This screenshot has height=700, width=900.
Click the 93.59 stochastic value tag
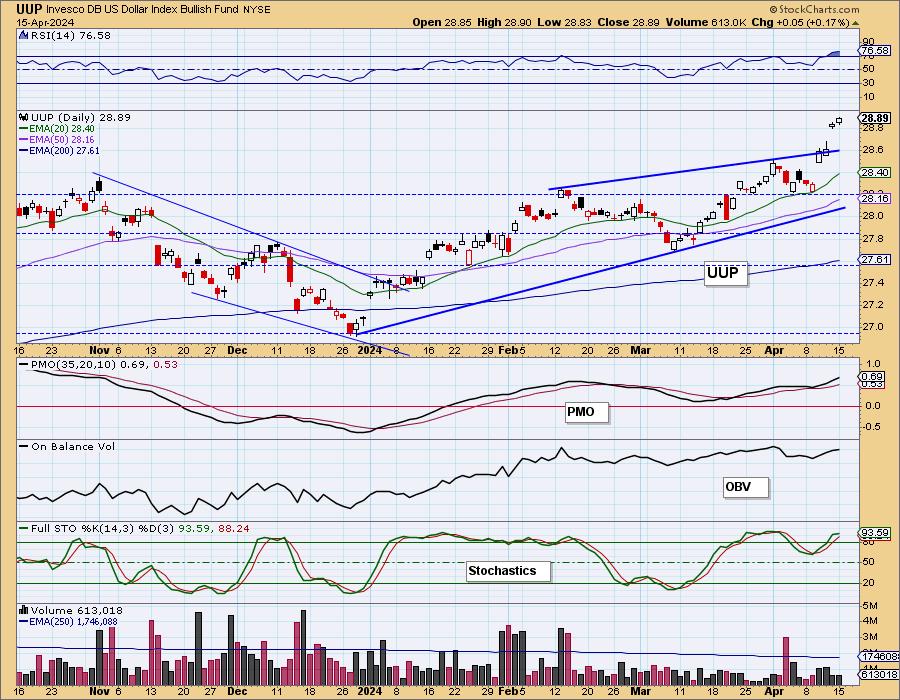coord(875,533)
